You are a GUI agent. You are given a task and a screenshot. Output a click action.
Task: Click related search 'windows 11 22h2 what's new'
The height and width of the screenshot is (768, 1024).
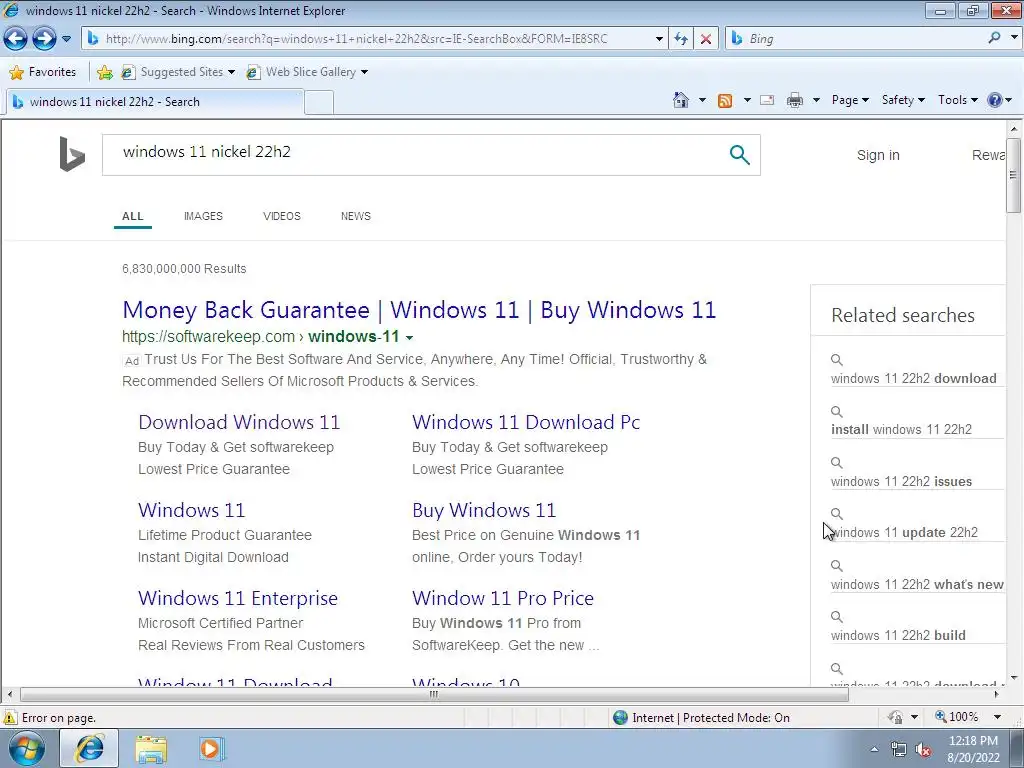917,585
